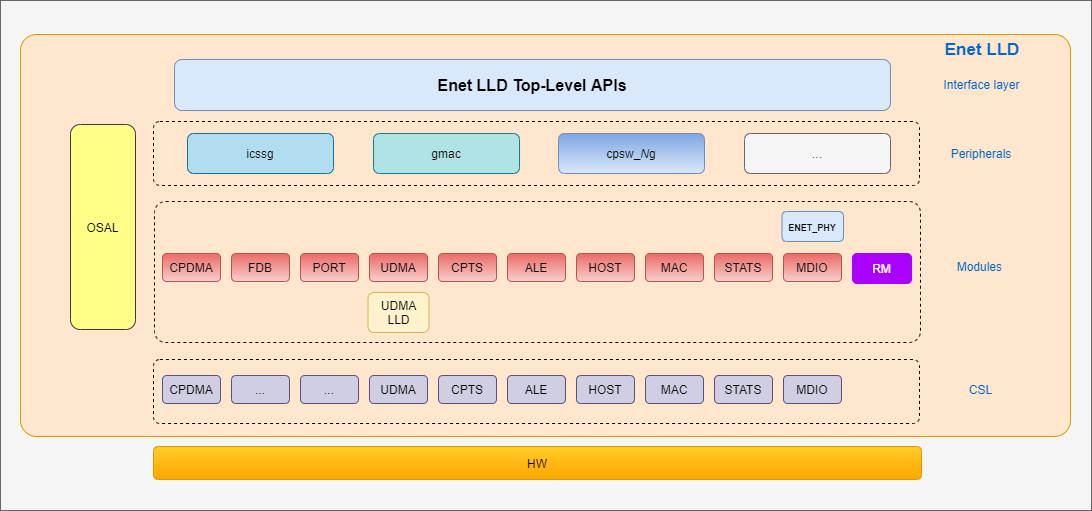
Task: Click the red ALE module block
Action: click(536, 268)
